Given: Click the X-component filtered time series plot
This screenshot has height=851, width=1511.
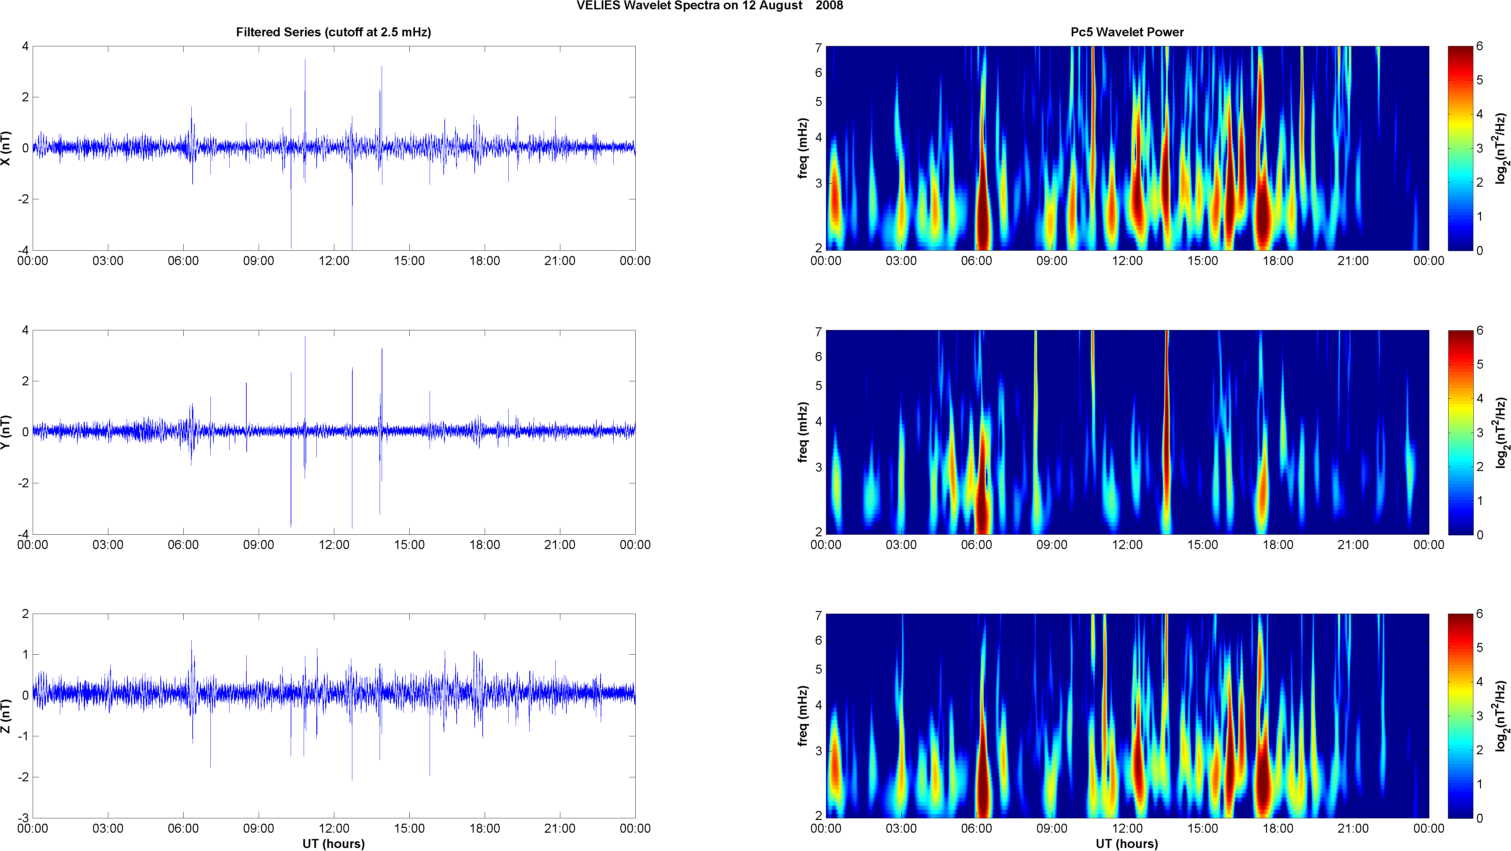Looking at the screenshot, I should [334, 148].
